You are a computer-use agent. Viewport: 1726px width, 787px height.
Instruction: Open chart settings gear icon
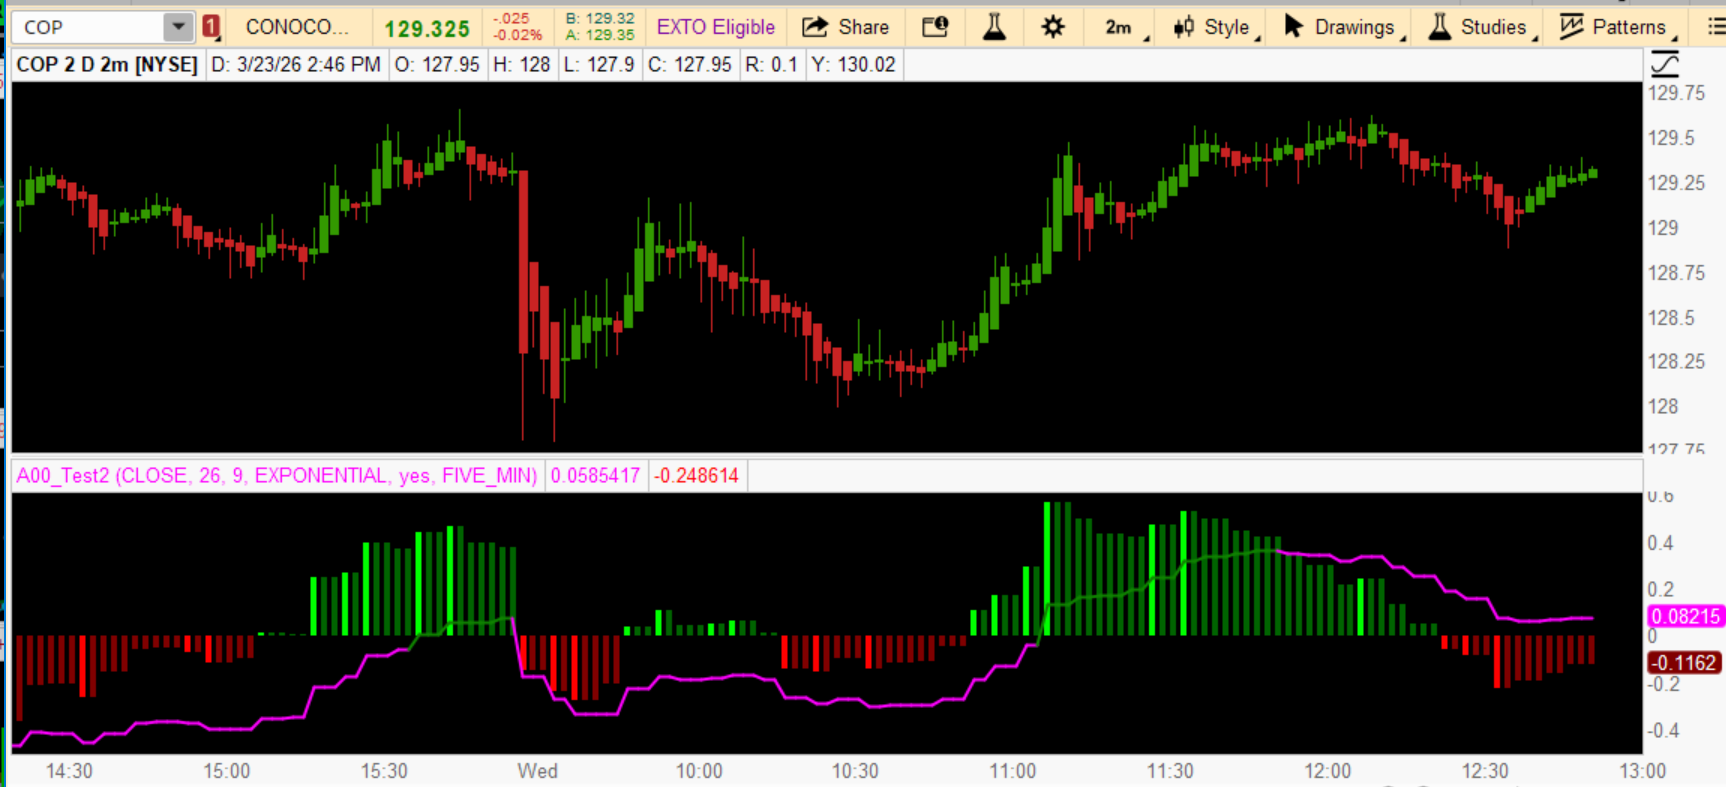[x=1053, y=27]
